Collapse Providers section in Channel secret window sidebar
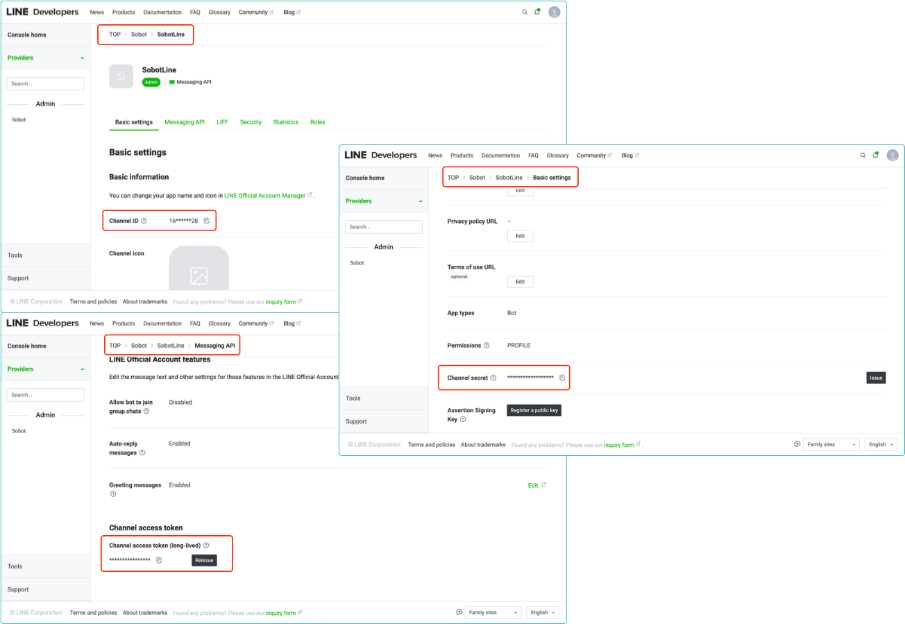The height and width of the screenshot is (624, 905). (420, 201)
